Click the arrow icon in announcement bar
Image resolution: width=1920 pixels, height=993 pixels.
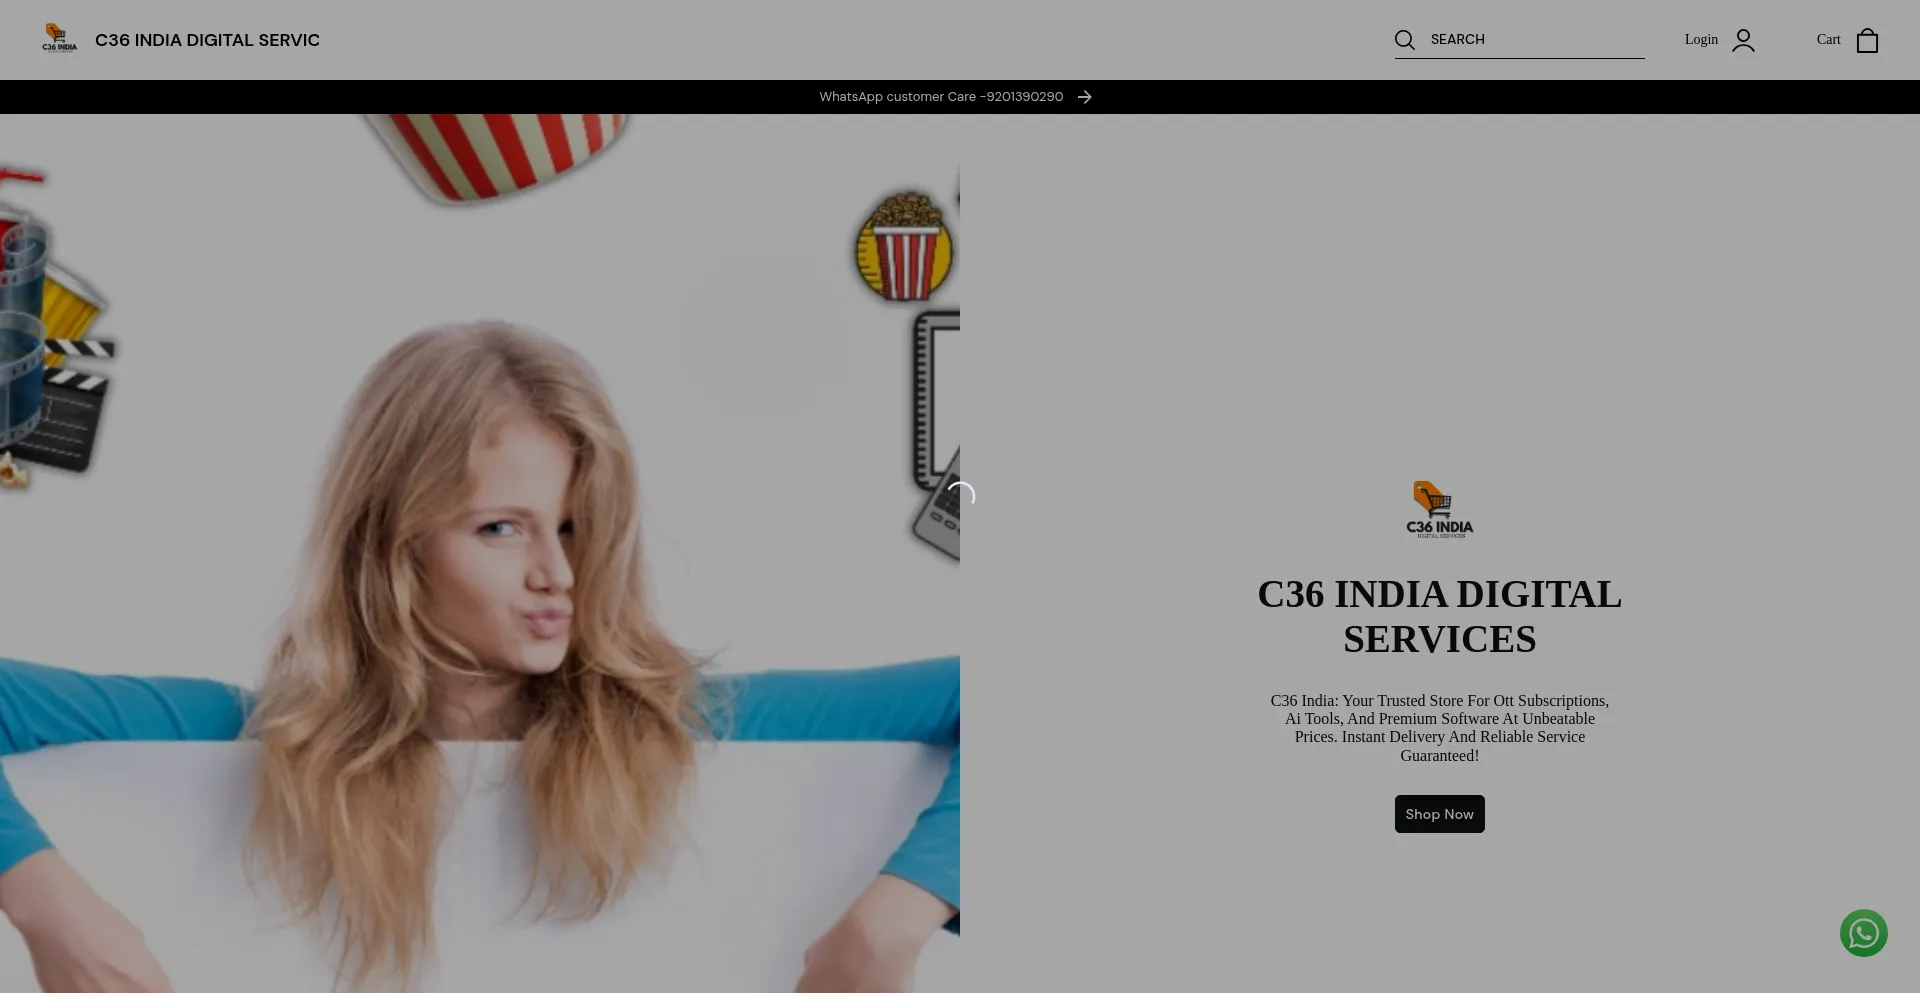point(1085,97)
